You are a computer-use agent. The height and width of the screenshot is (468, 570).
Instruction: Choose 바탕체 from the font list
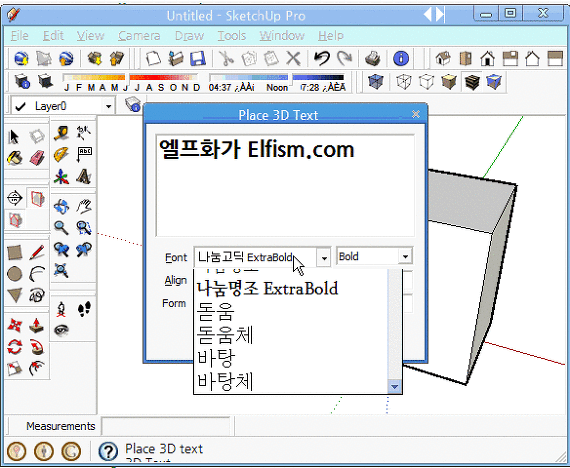225,381
